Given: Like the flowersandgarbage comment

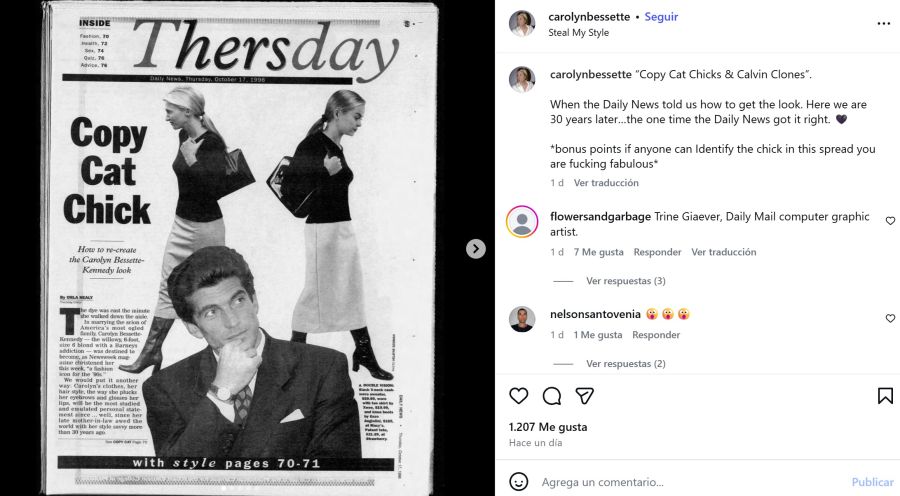Looking at the screenshot, I should coord(890,221).
